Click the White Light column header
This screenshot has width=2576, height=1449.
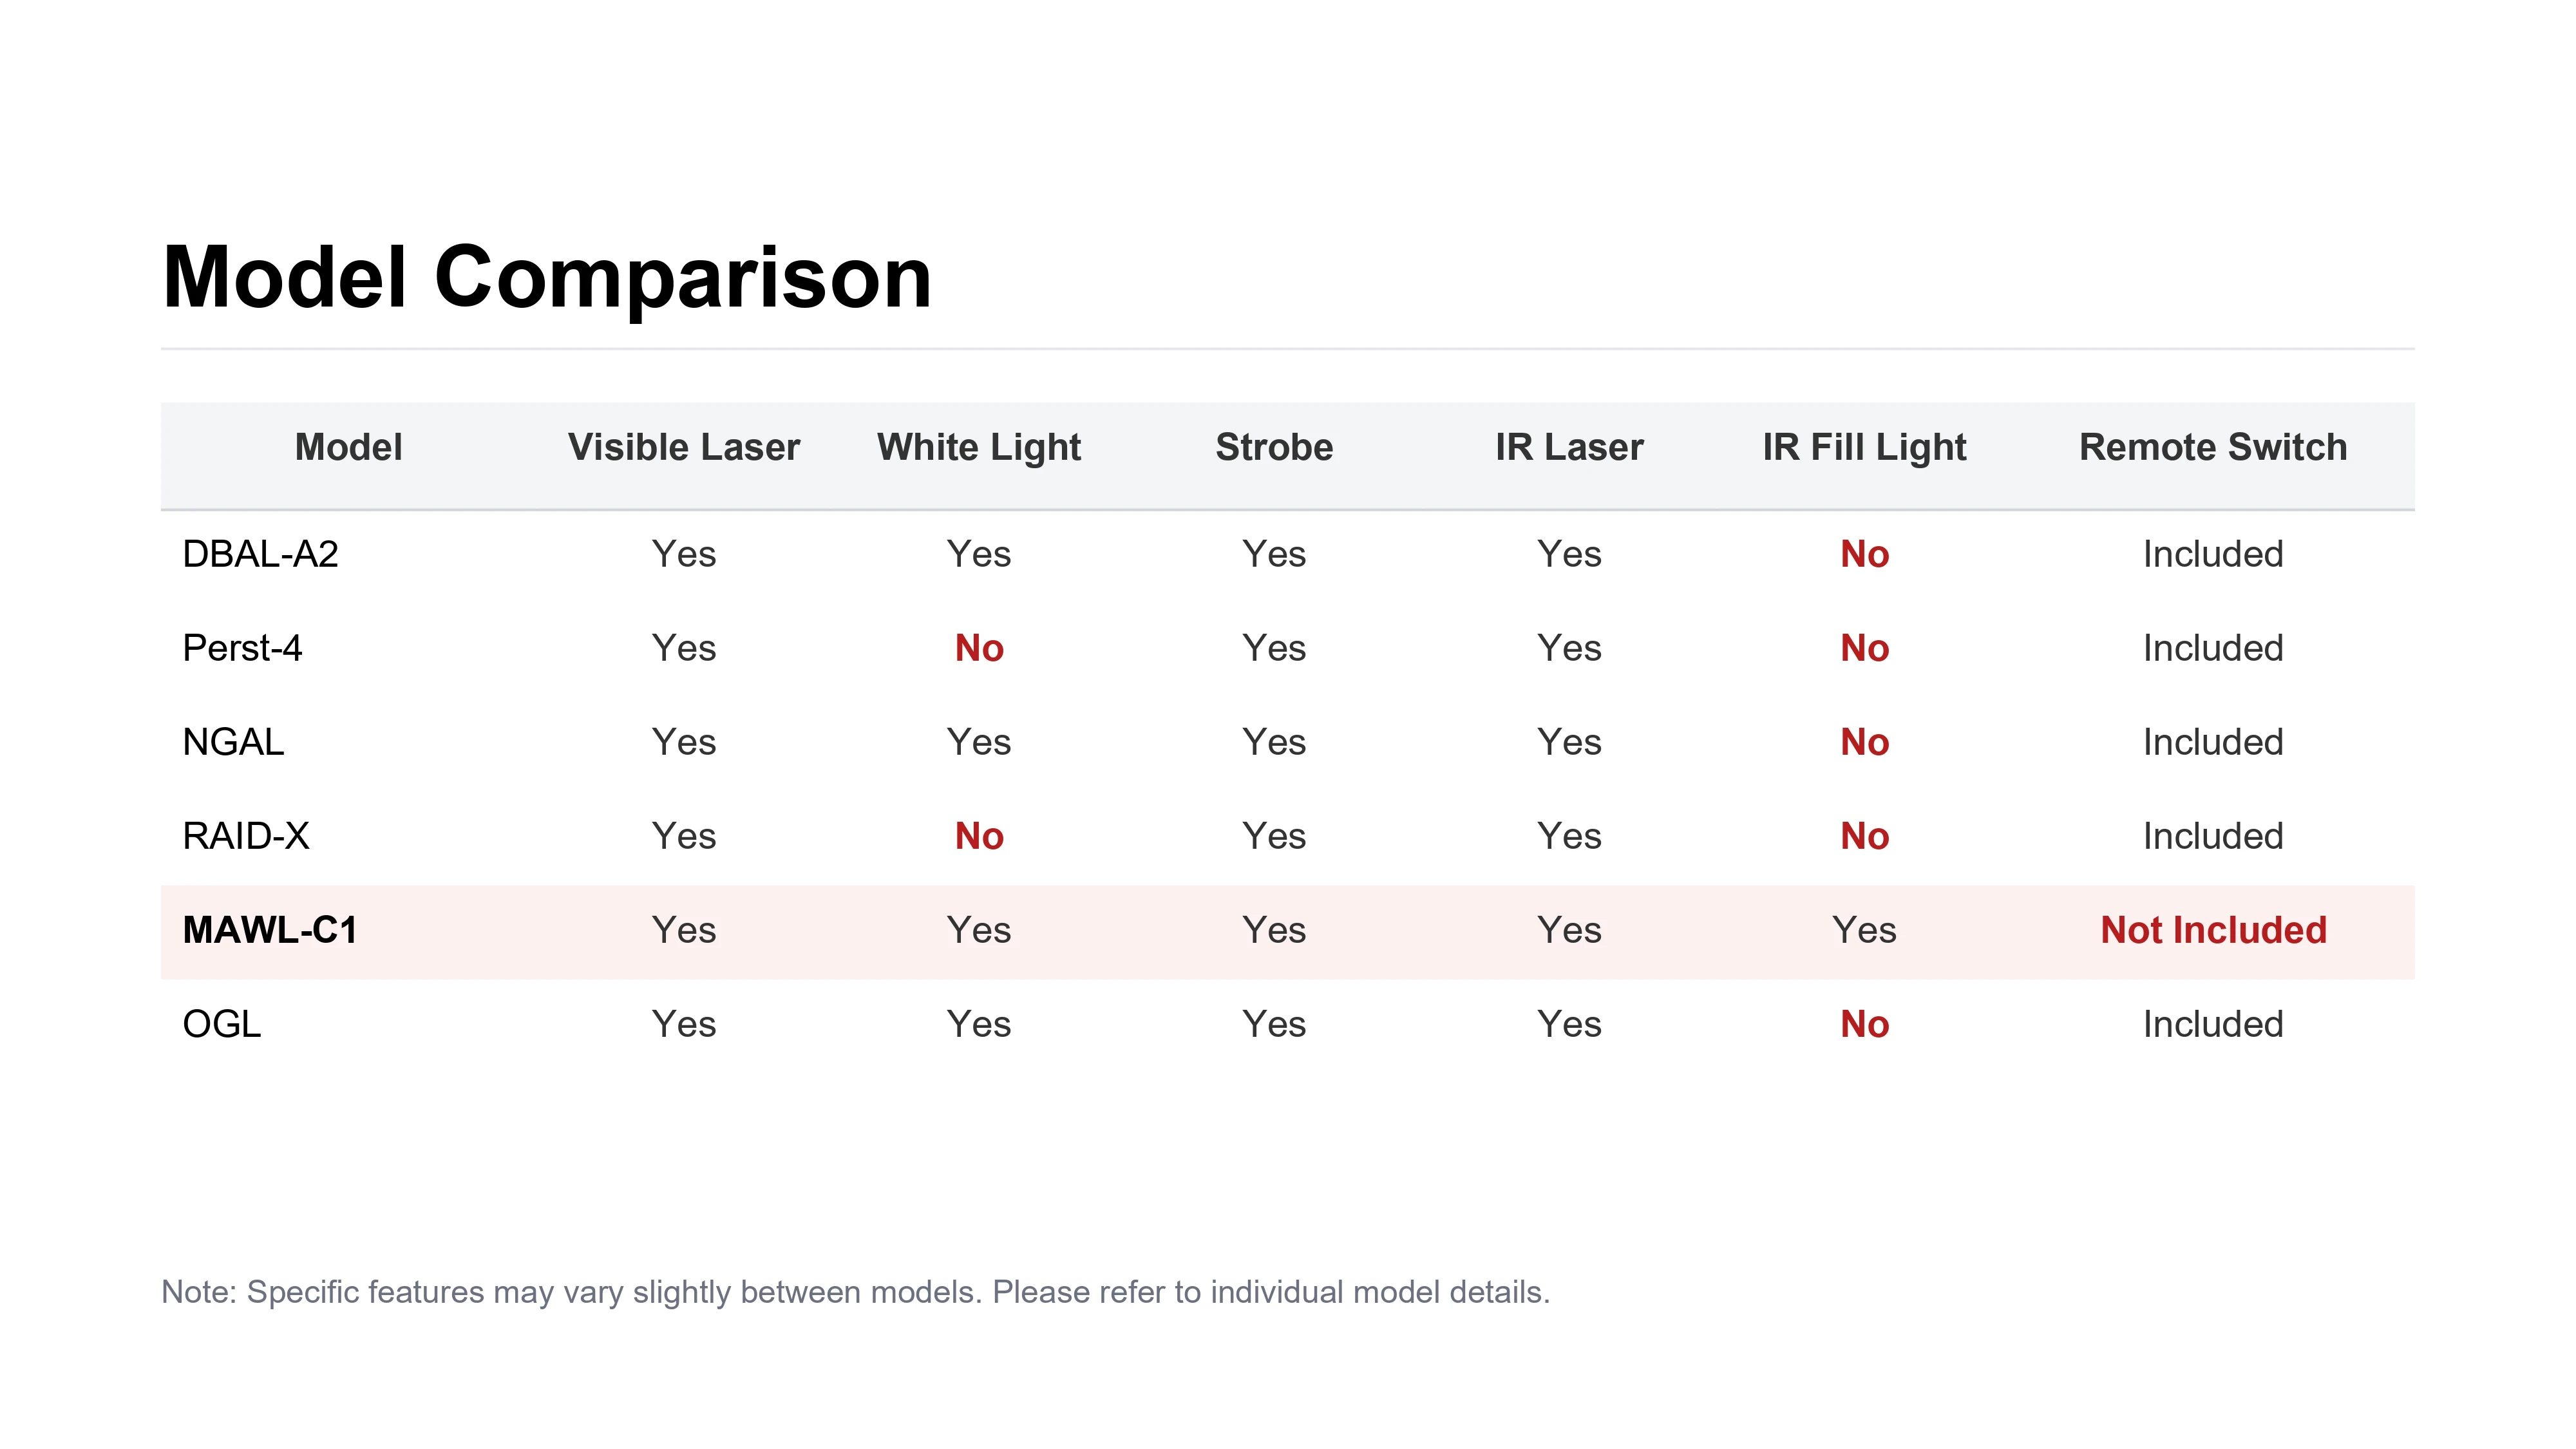pyautogui.click(x=979, y=447)
